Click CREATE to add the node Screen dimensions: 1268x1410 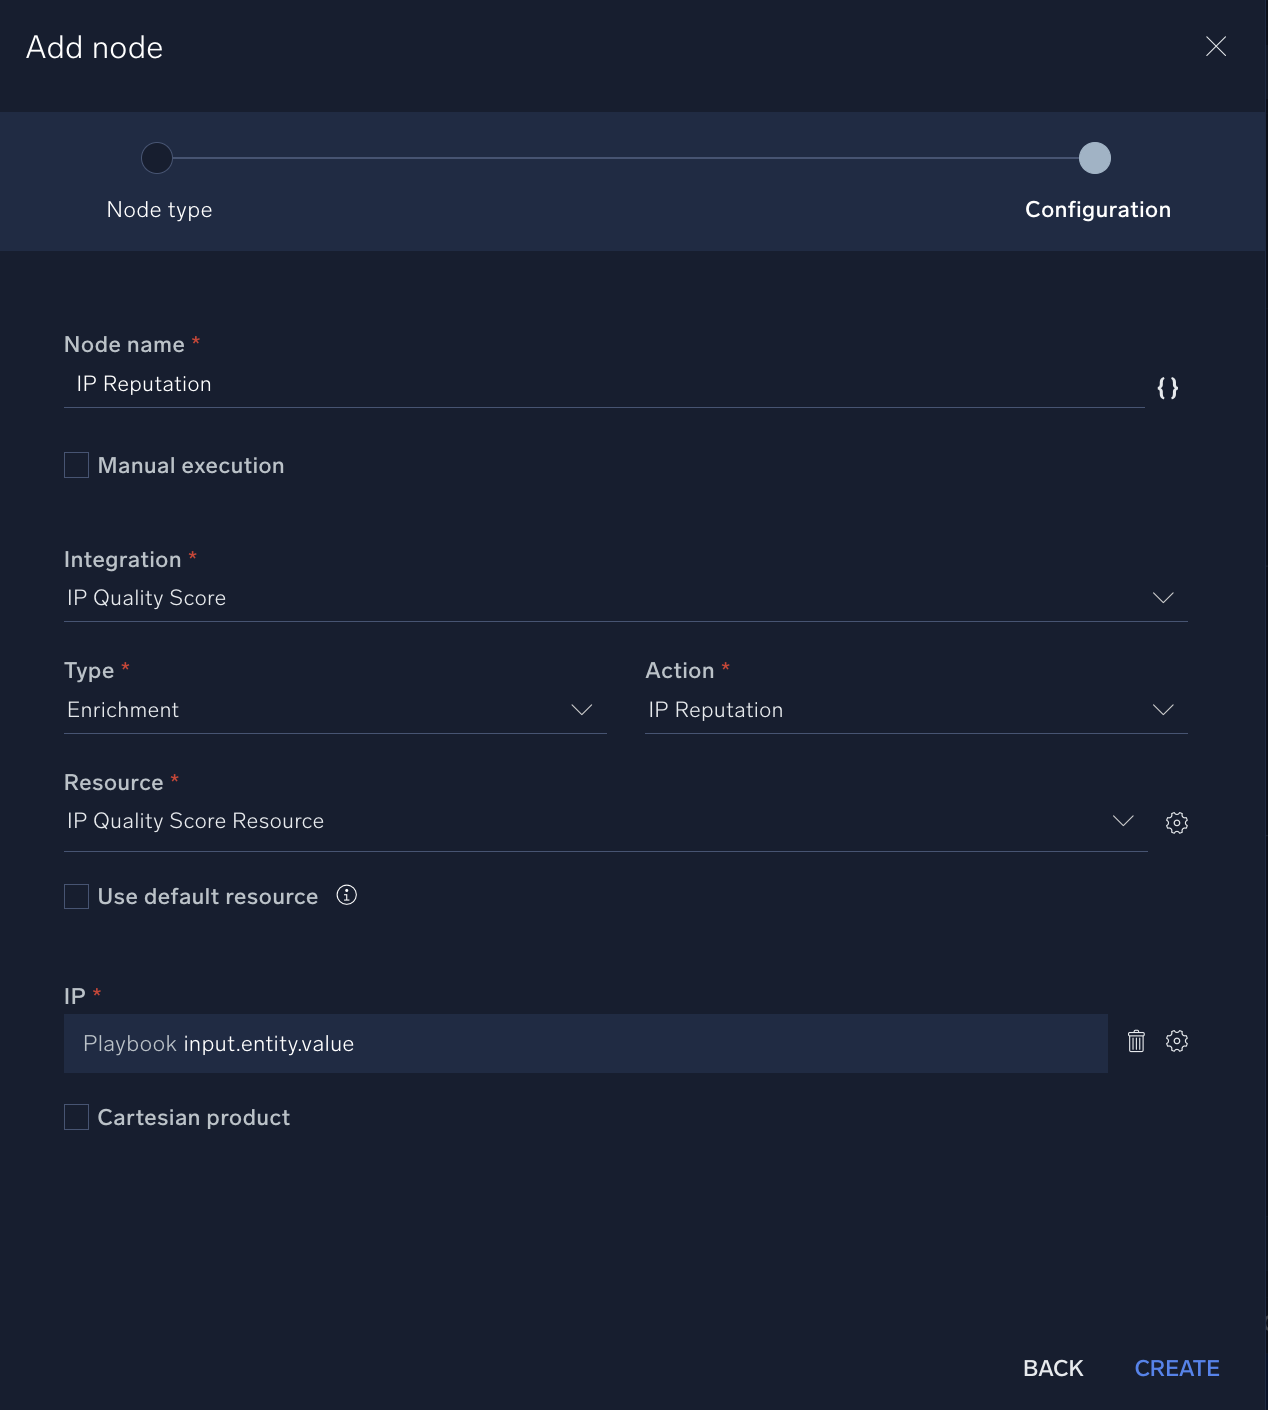[x=1177, y=1367]
